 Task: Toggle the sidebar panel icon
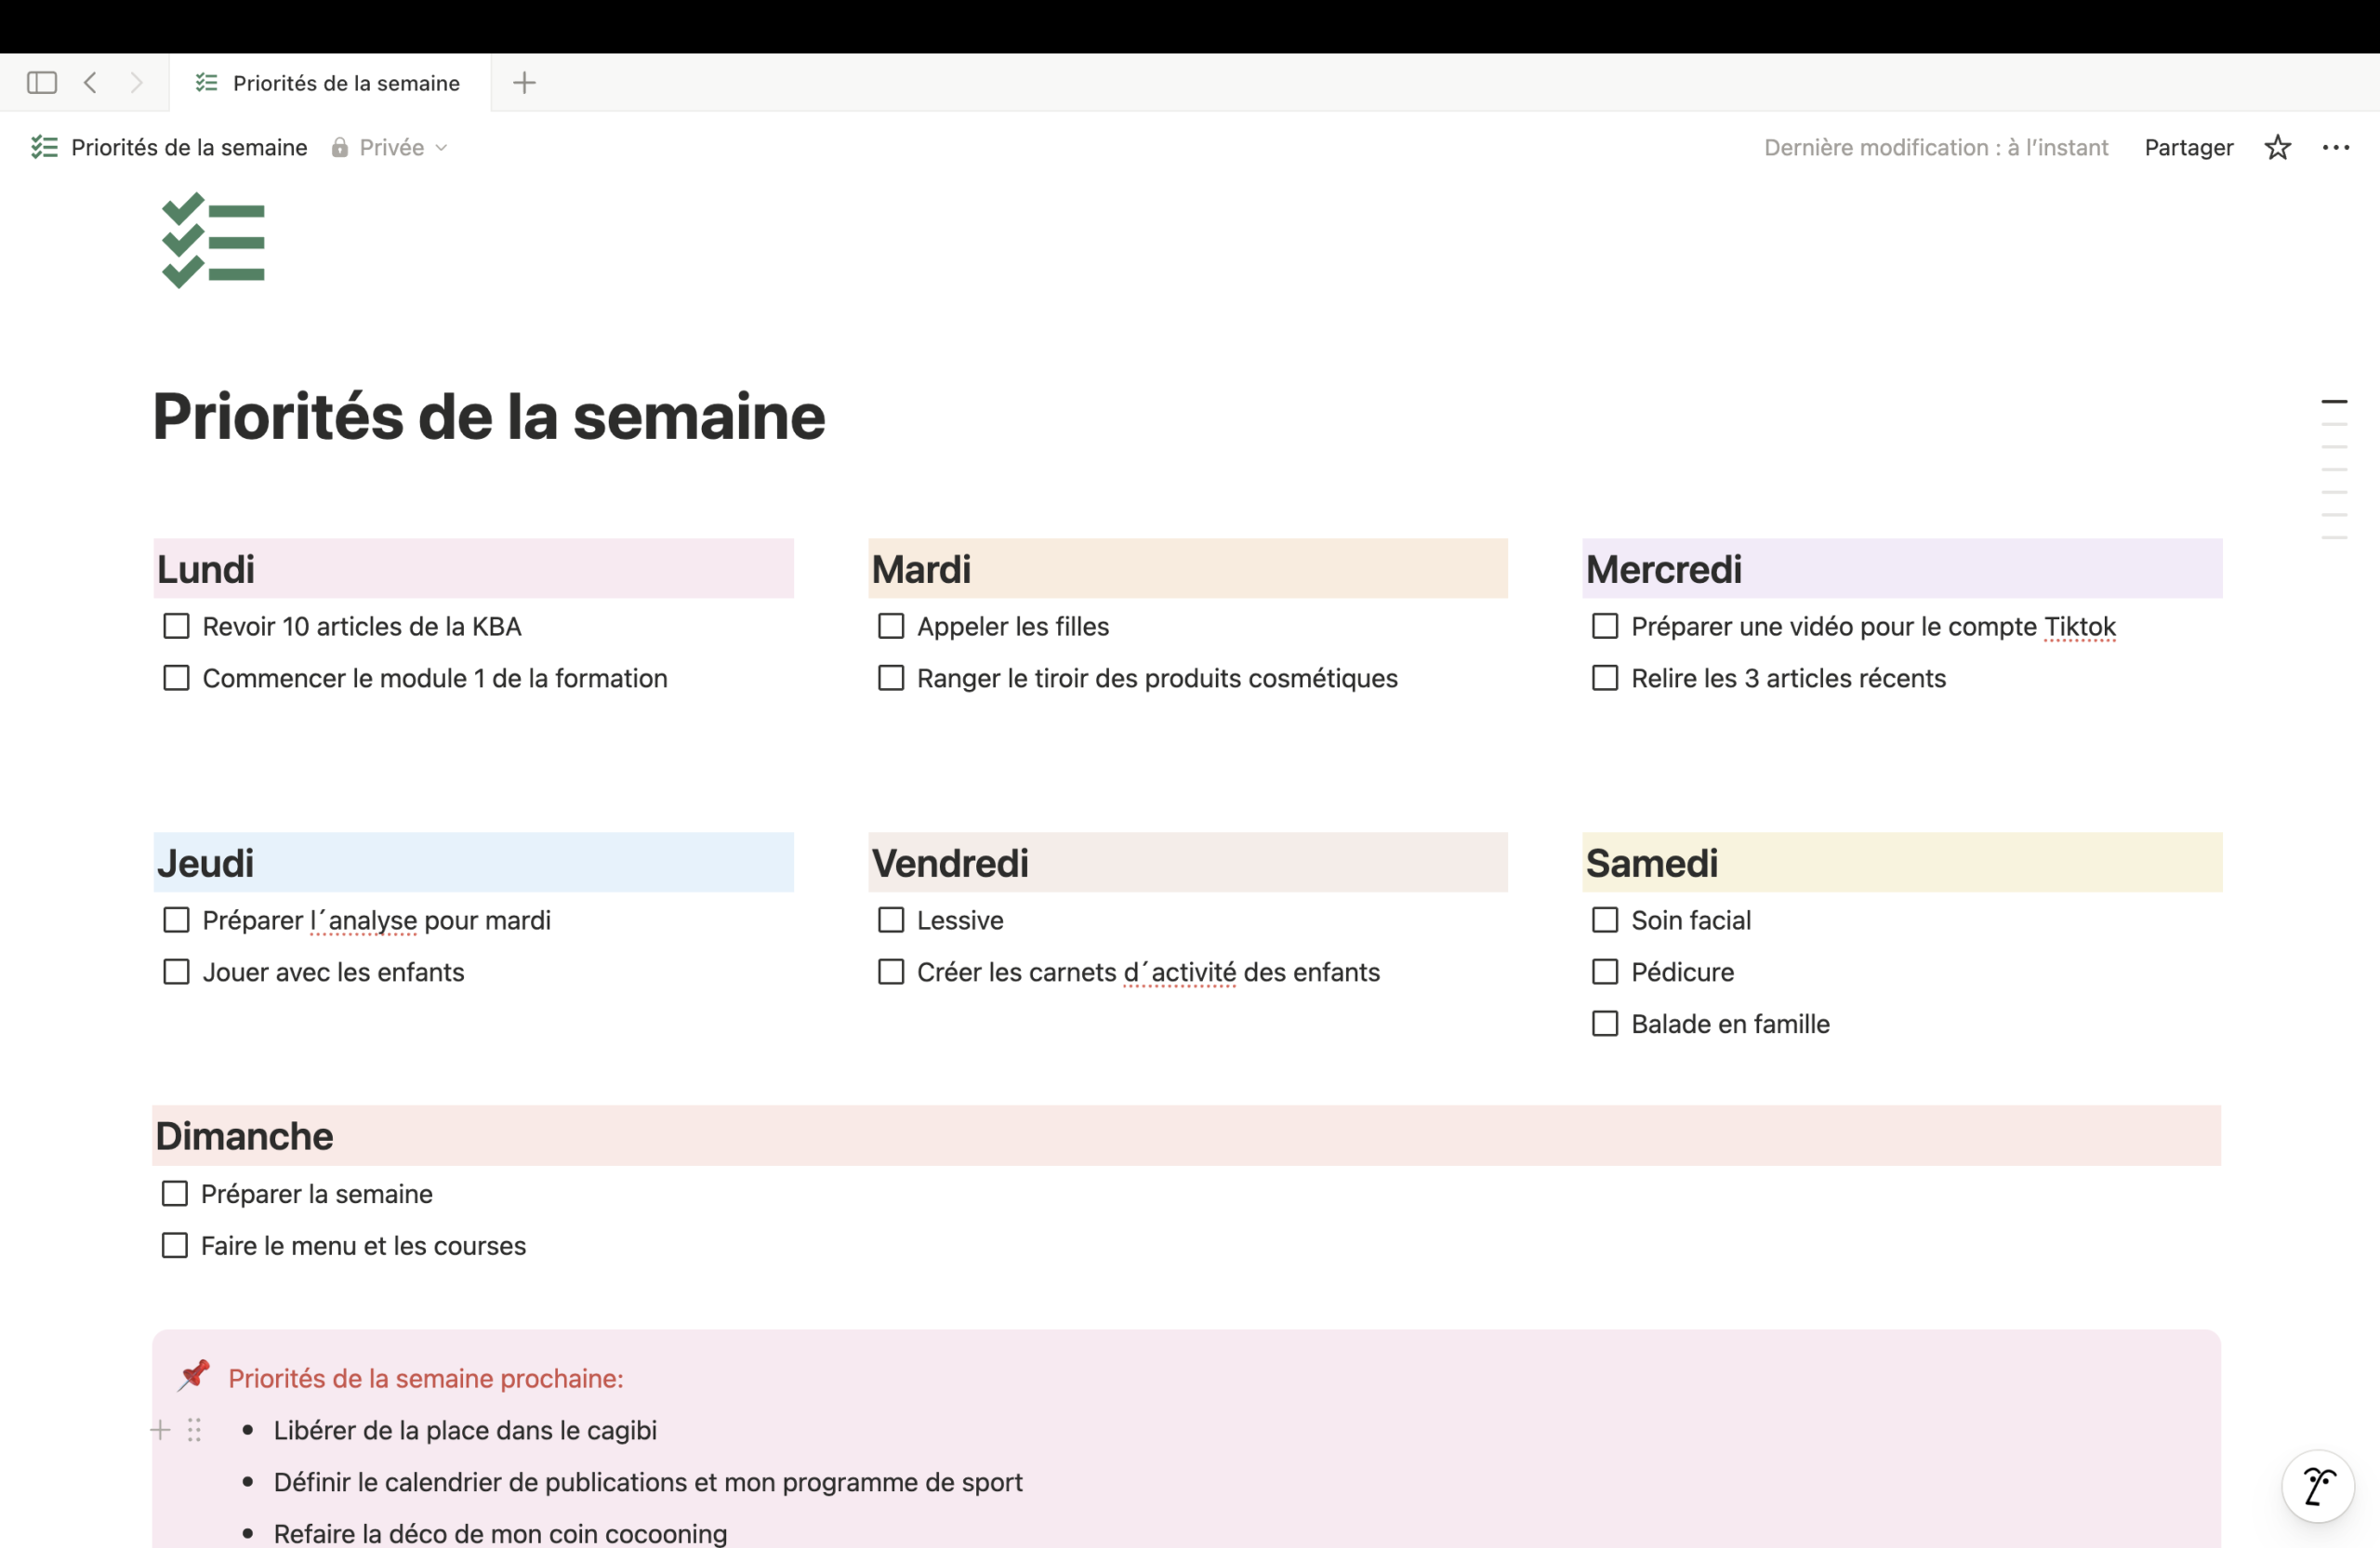42,83
